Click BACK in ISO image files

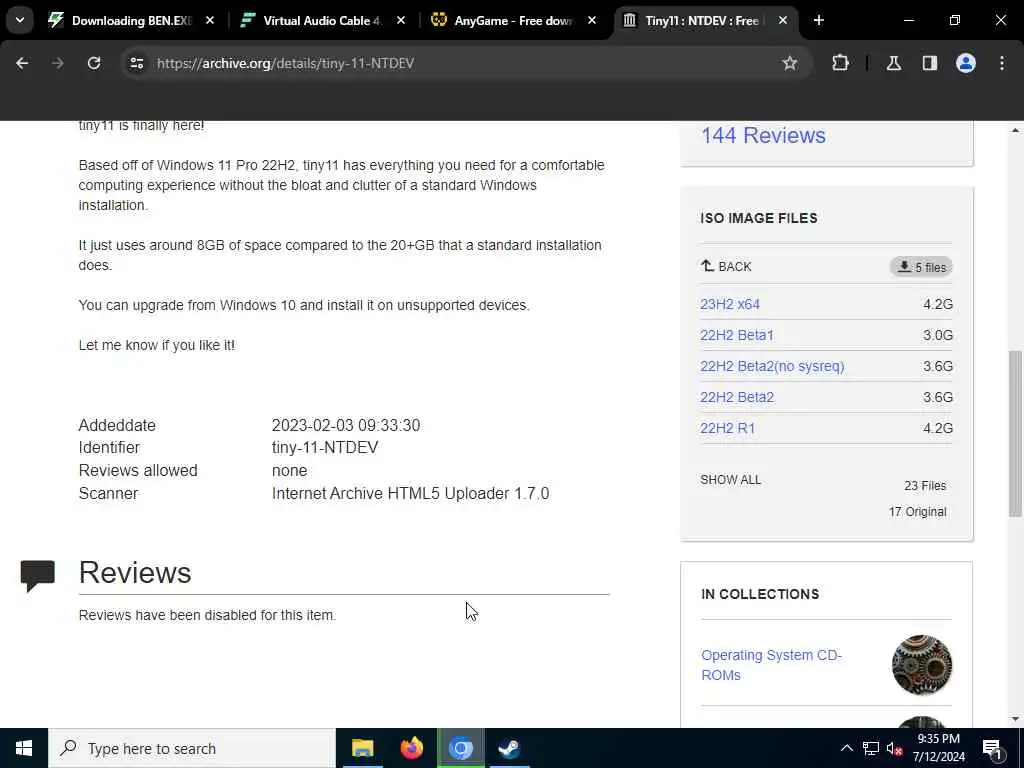(x=726, y=266)
